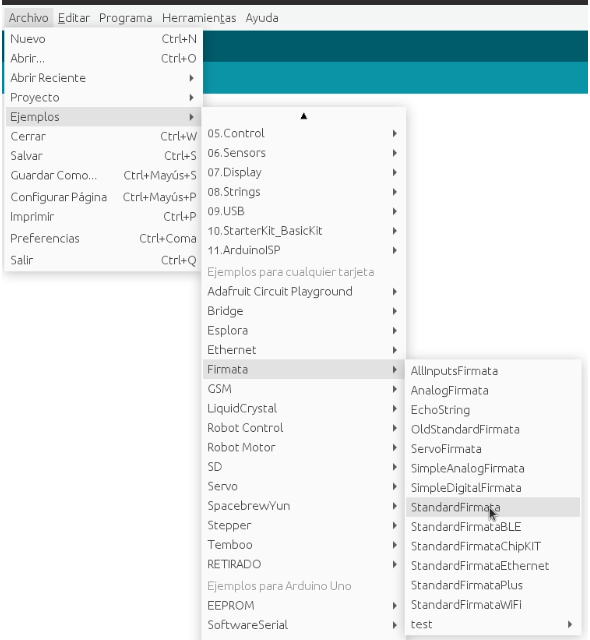The width and height of the screenshot is (590, 640).
Task: Choose Nuevo from the Archivo menu
Action: coord(103,39)
